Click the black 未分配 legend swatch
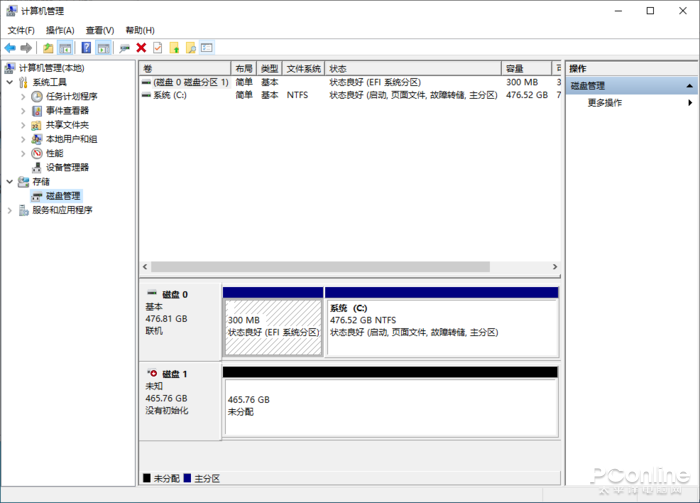This screenshot has height=503, width=700. click(x=147, y=478)
